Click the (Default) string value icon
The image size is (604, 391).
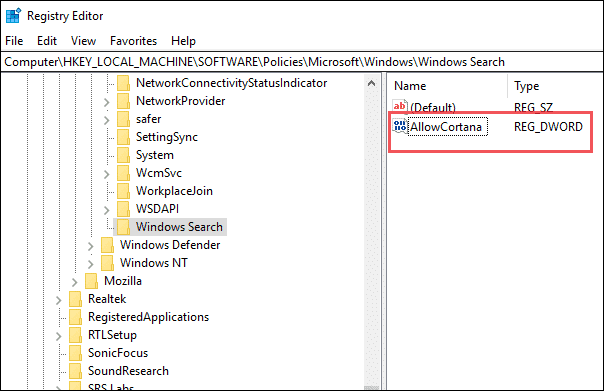(x=400, y=106)
